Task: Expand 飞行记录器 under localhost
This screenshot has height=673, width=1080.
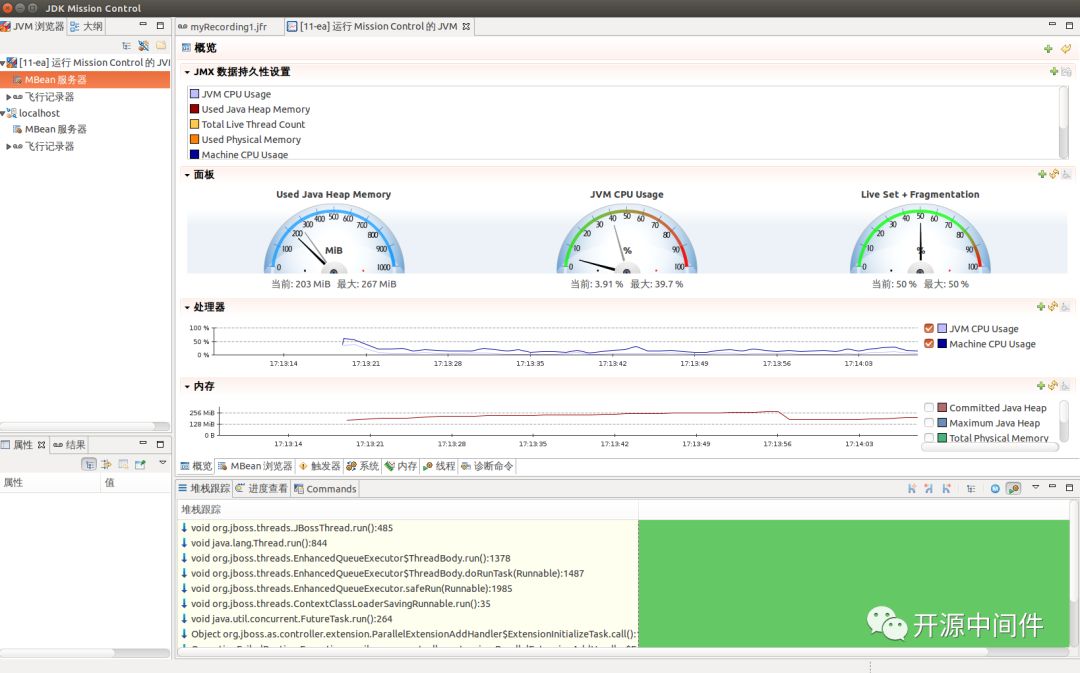Action: point(8,147)
